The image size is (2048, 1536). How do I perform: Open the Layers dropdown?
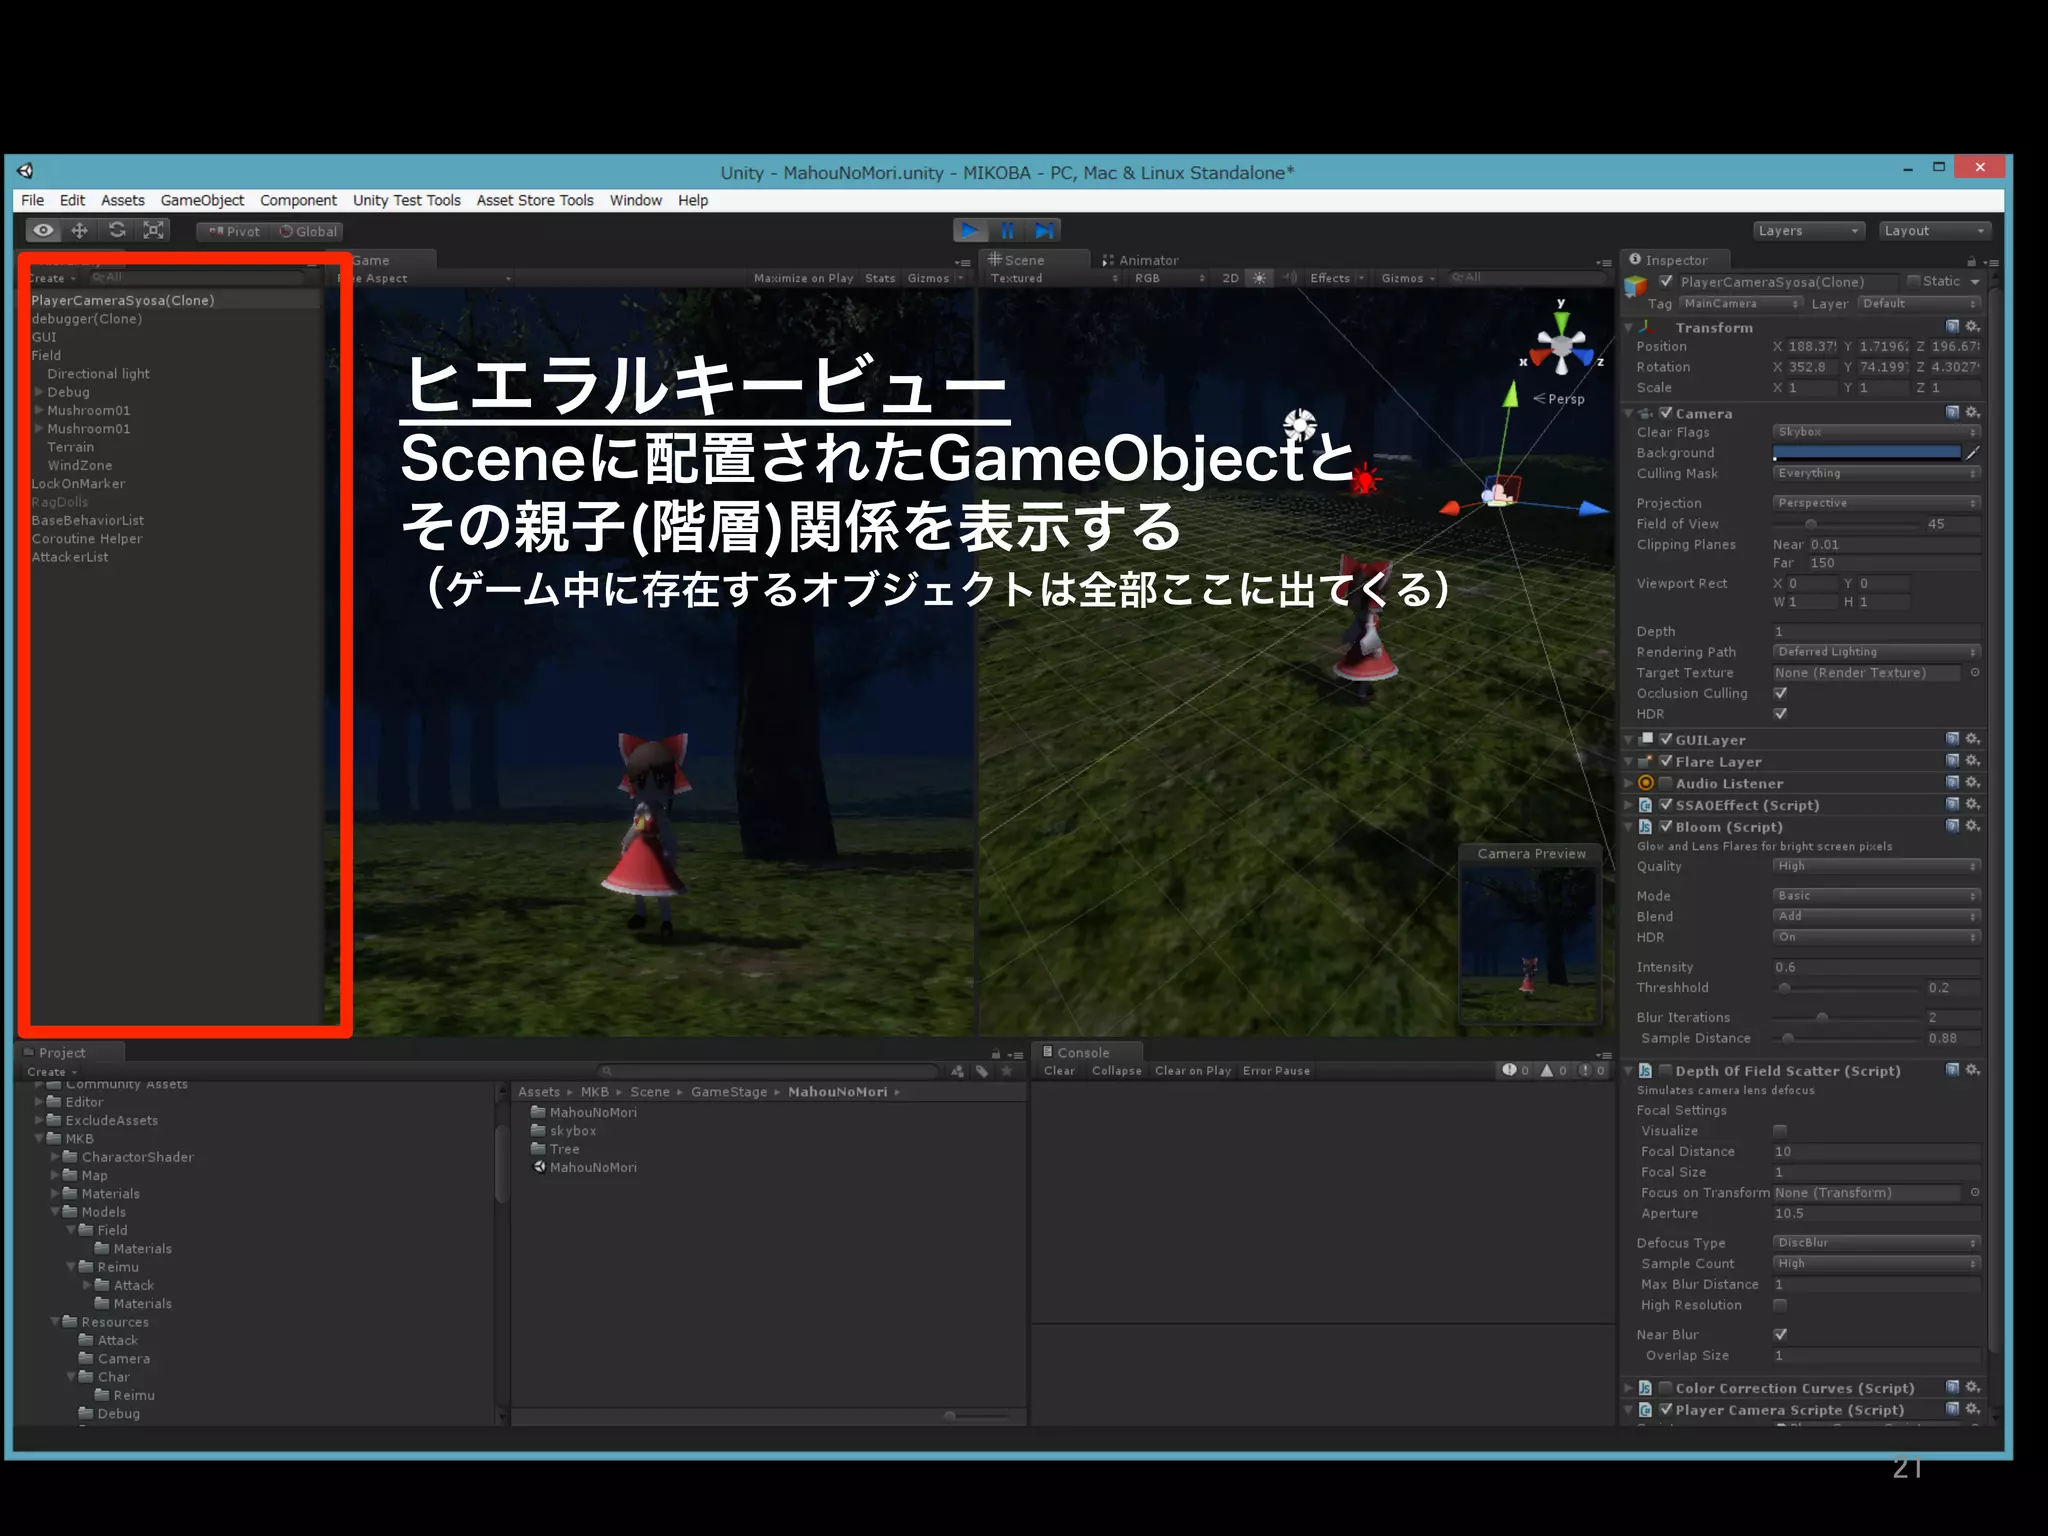[x=1809, y=231]
